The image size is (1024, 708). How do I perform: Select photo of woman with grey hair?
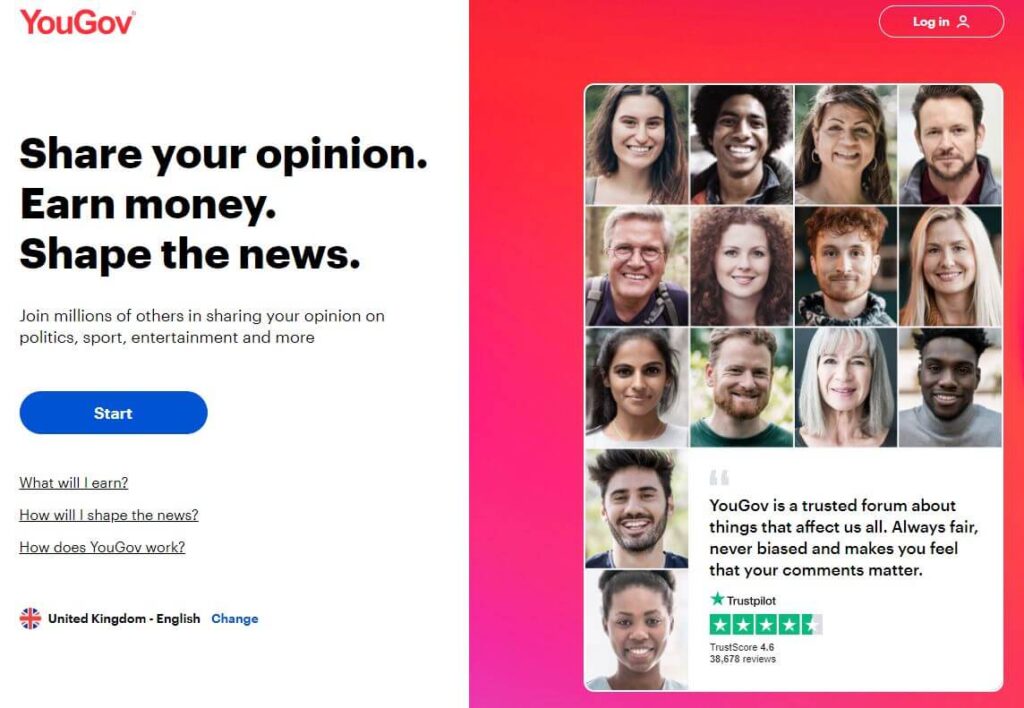846,387
